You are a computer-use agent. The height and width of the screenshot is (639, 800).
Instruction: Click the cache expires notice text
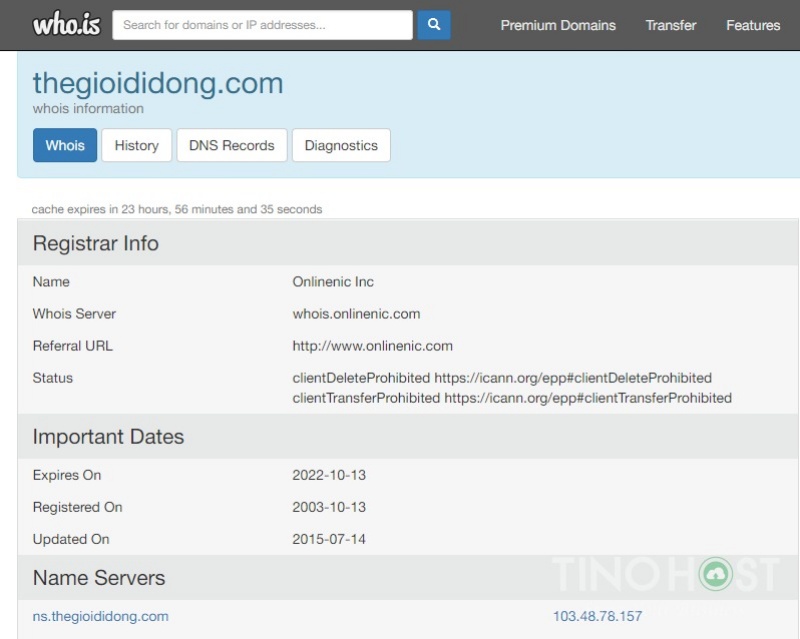click(x=177, y=209)
